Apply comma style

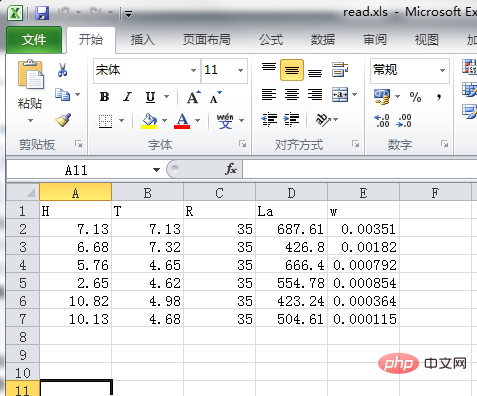click(439, 97)
